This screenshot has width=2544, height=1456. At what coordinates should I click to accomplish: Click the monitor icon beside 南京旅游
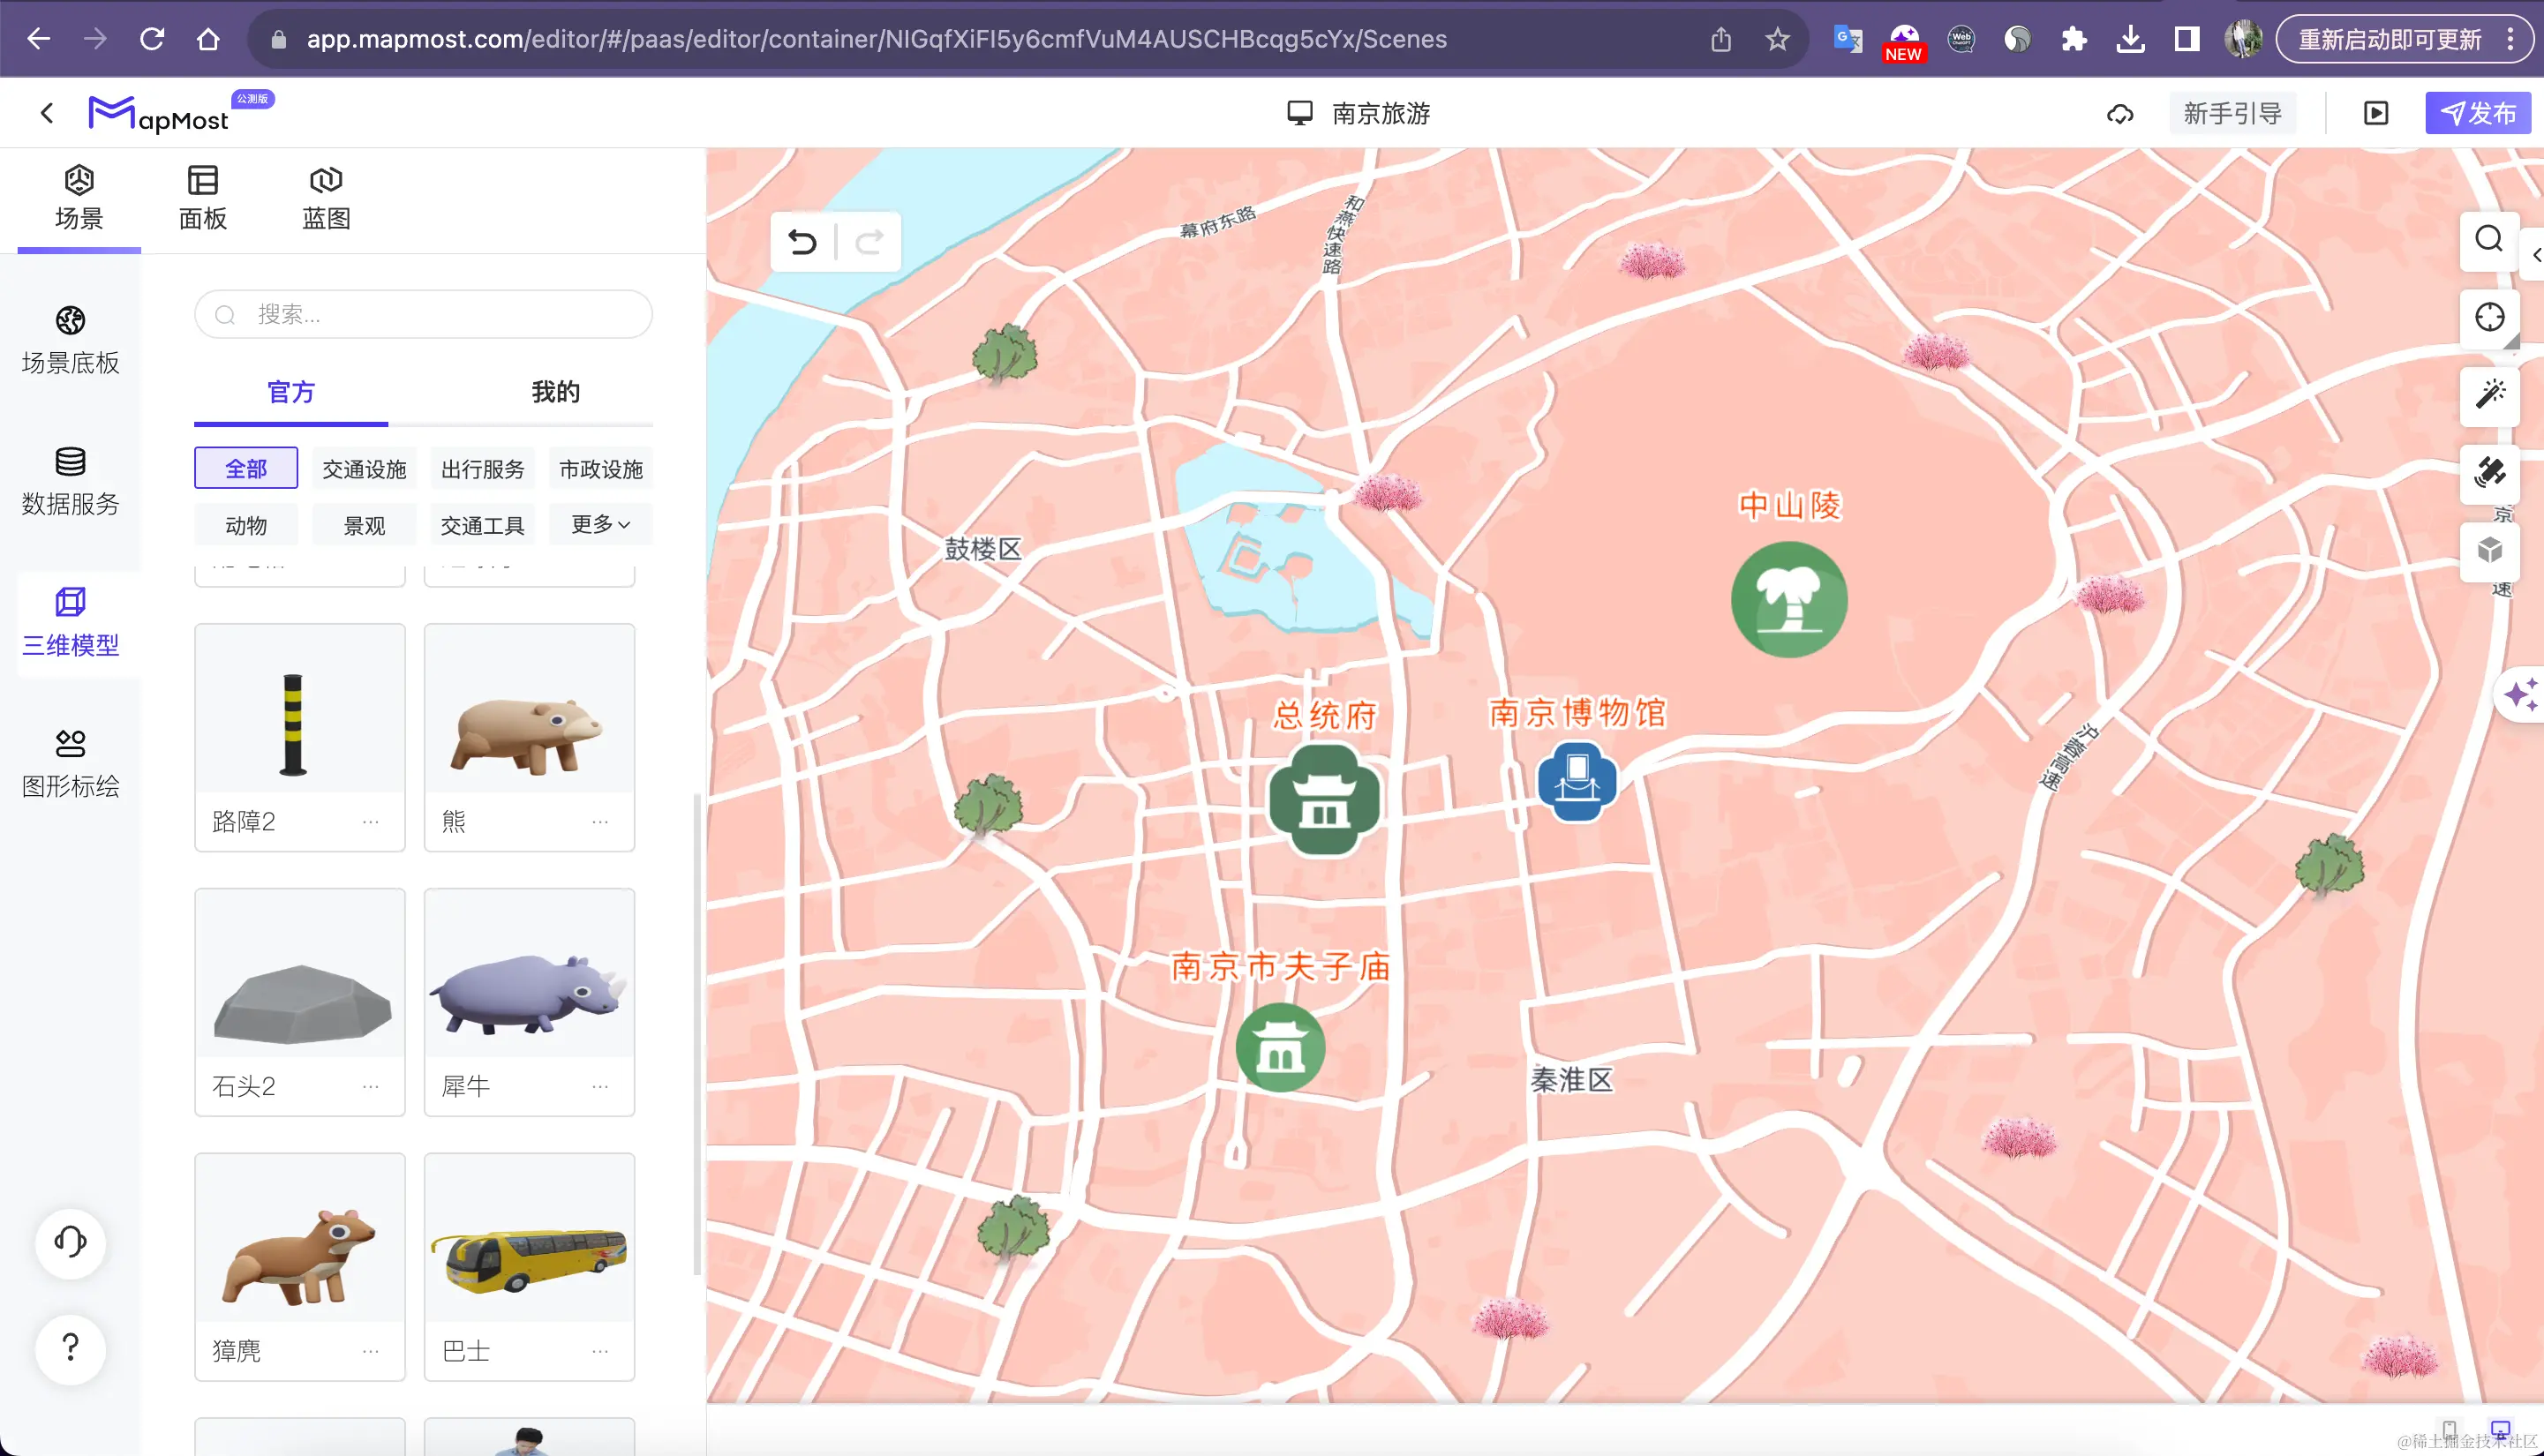pyautogui.click(x=1299, y=113)
